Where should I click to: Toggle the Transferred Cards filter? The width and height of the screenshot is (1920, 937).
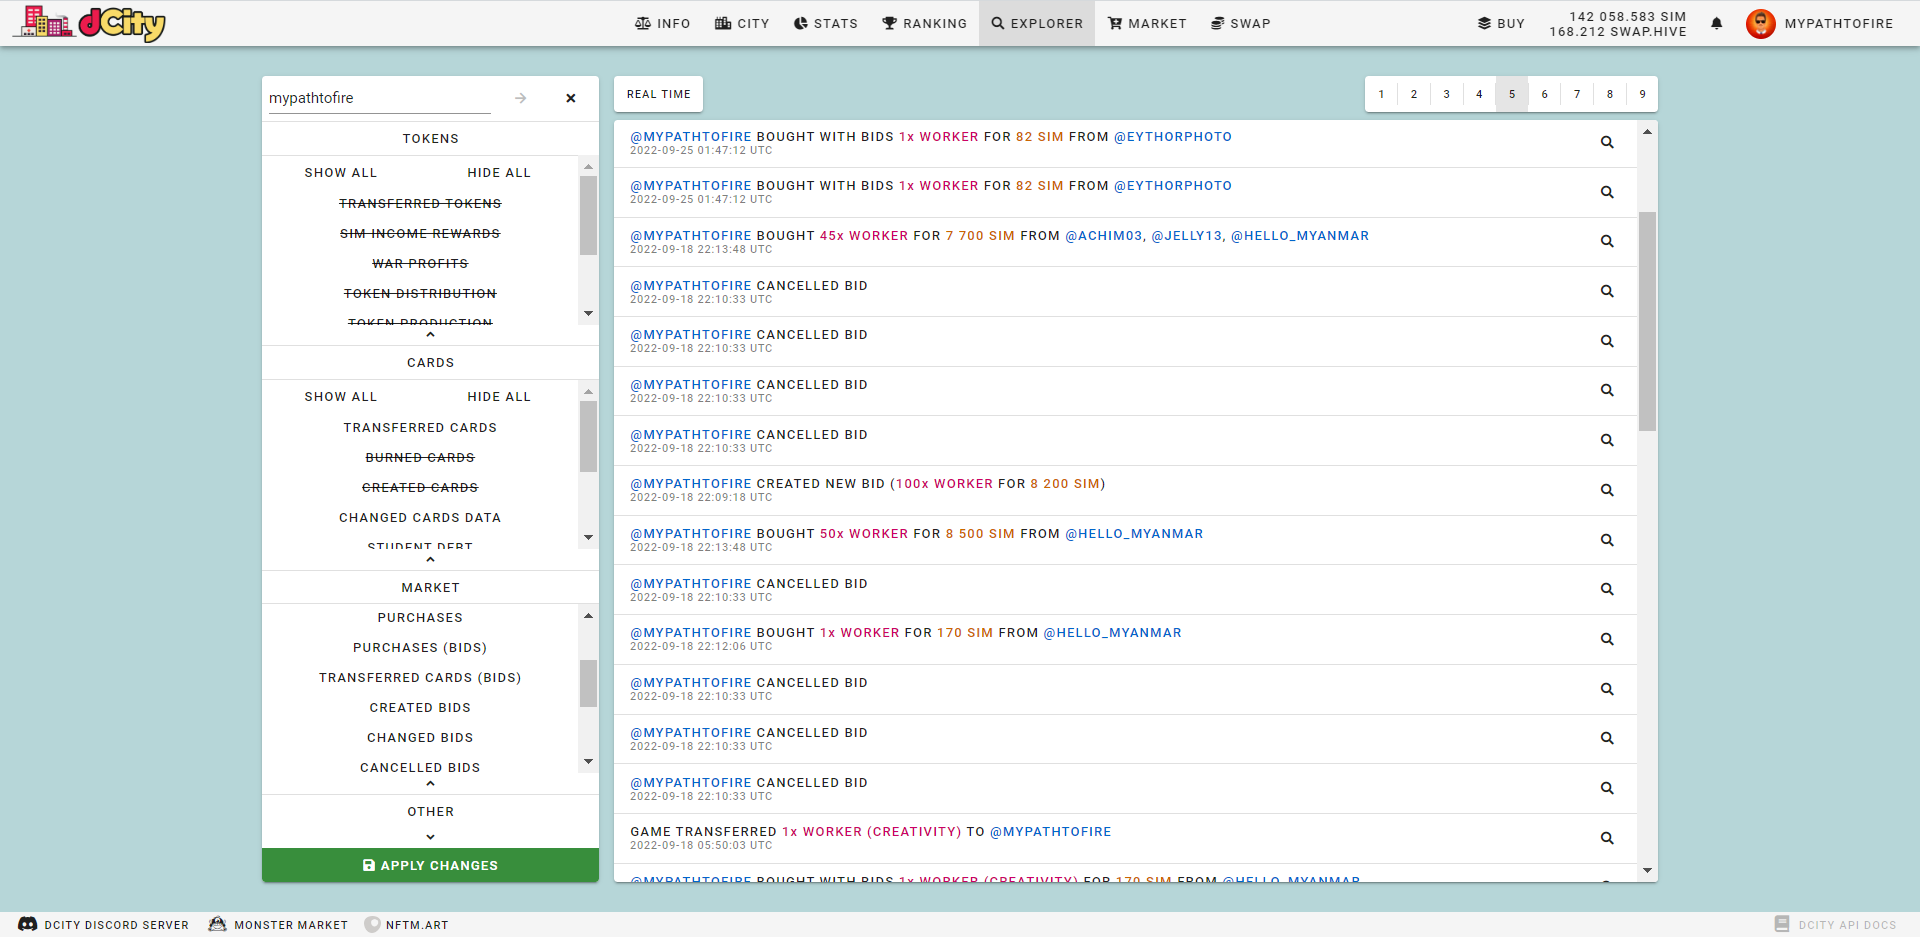point(420,427)
